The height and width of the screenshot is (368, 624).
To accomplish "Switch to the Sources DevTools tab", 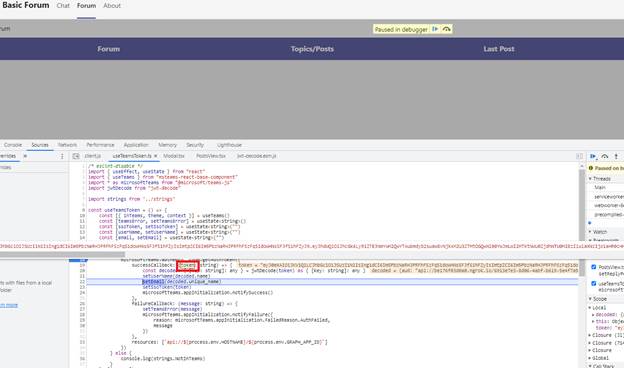I will pyautogui.click(x=40, y=145).
